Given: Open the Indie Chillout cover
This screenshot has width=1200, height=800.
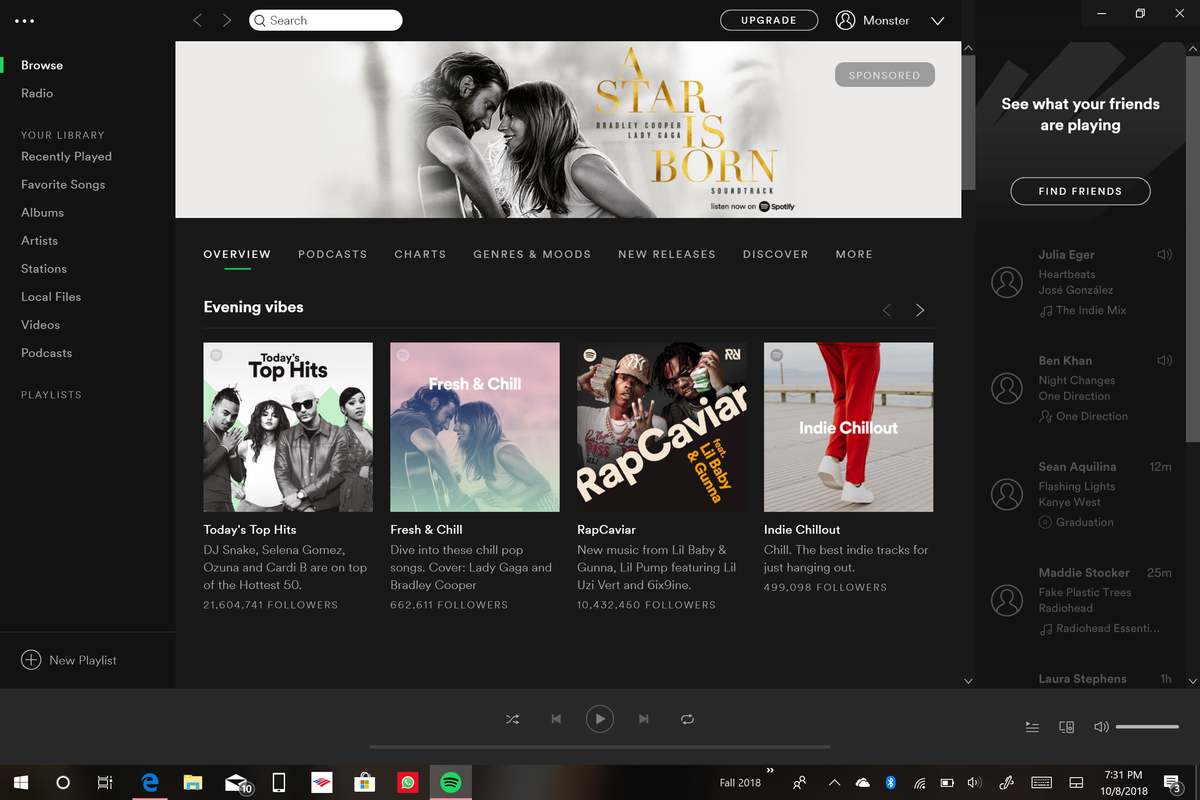Looking at the screenshot, I should coord(849,427).
